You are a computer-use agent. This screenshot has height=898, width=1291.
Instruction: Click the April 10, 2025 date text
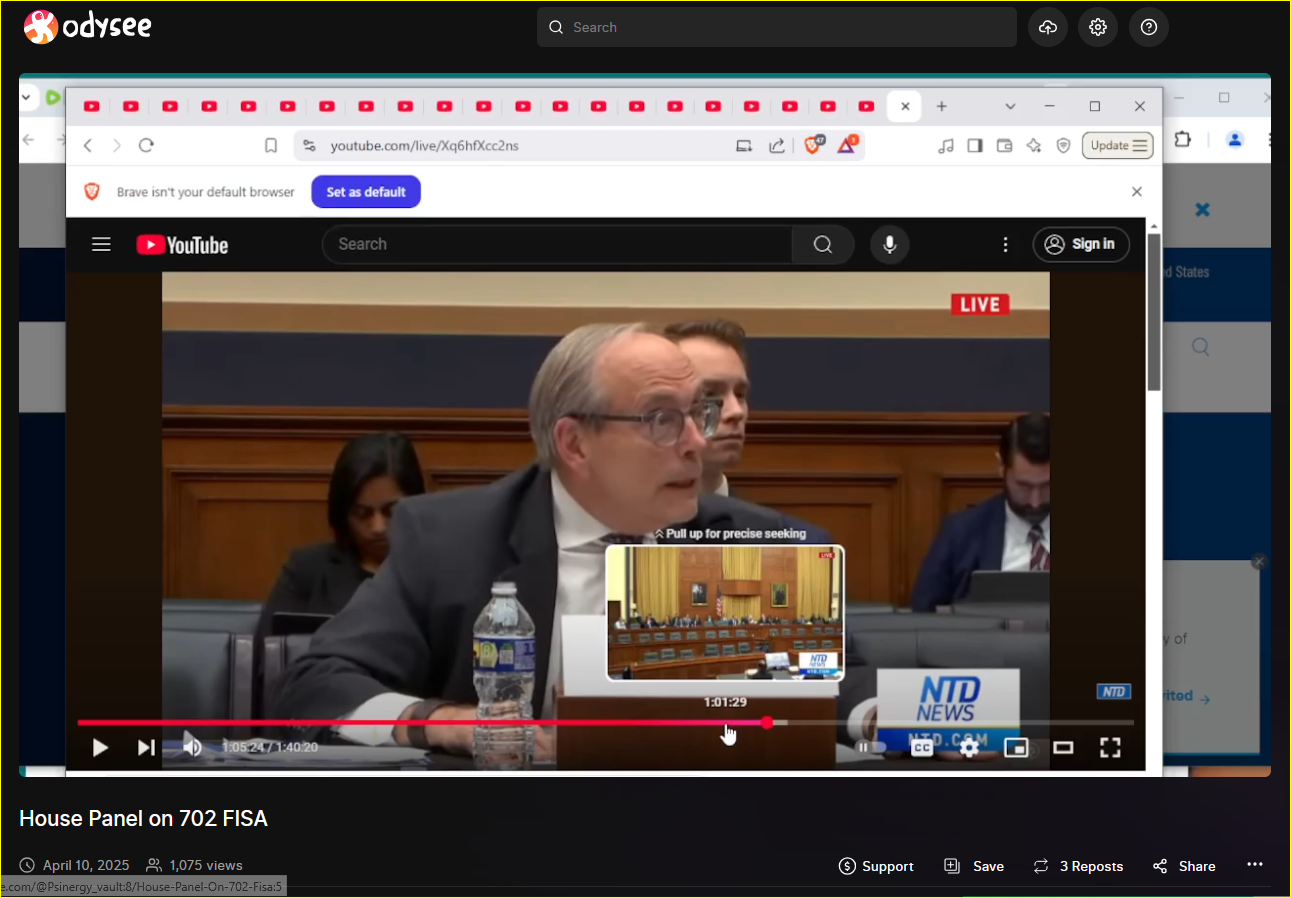point(86,865)
